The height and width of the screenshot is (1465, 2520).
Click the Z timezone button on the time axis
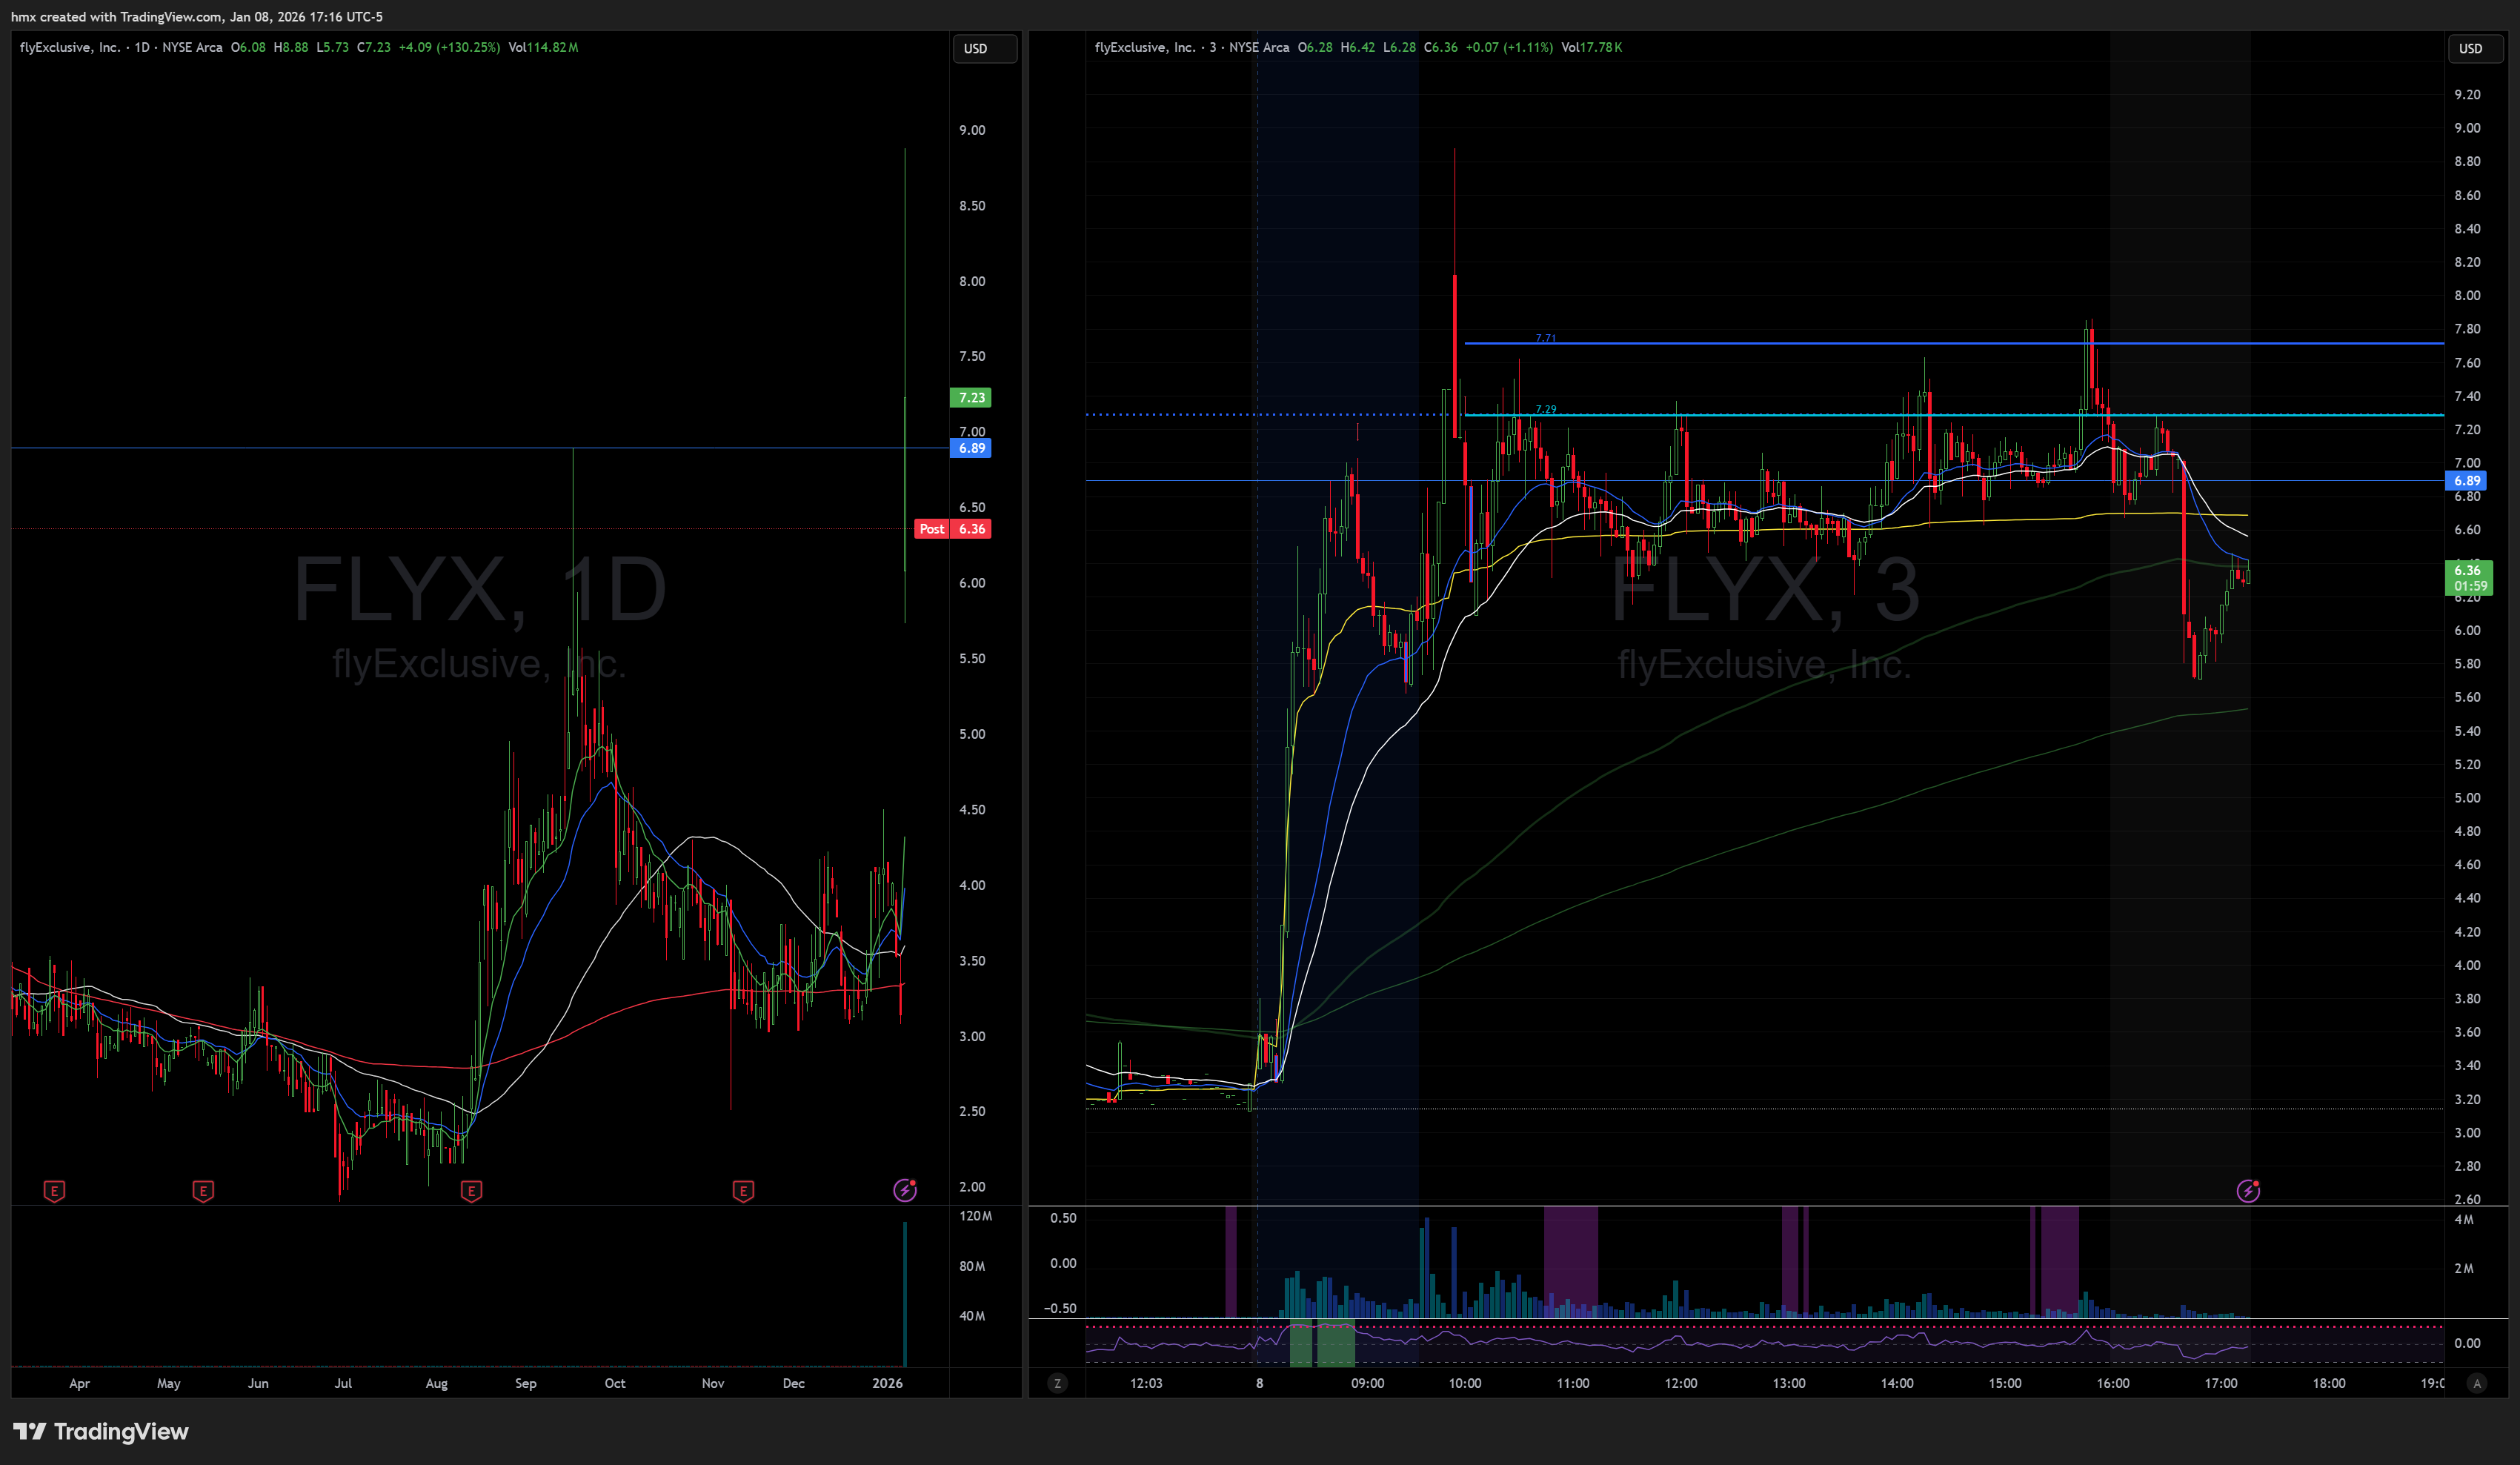[1057, 1383]
